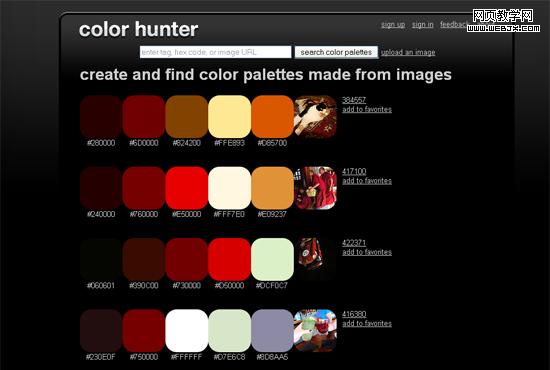Image resolution: width=550 pixels, height=370 pixels.
Task: Select the #D50000 color swatch
Action: [x=229, y=260]
